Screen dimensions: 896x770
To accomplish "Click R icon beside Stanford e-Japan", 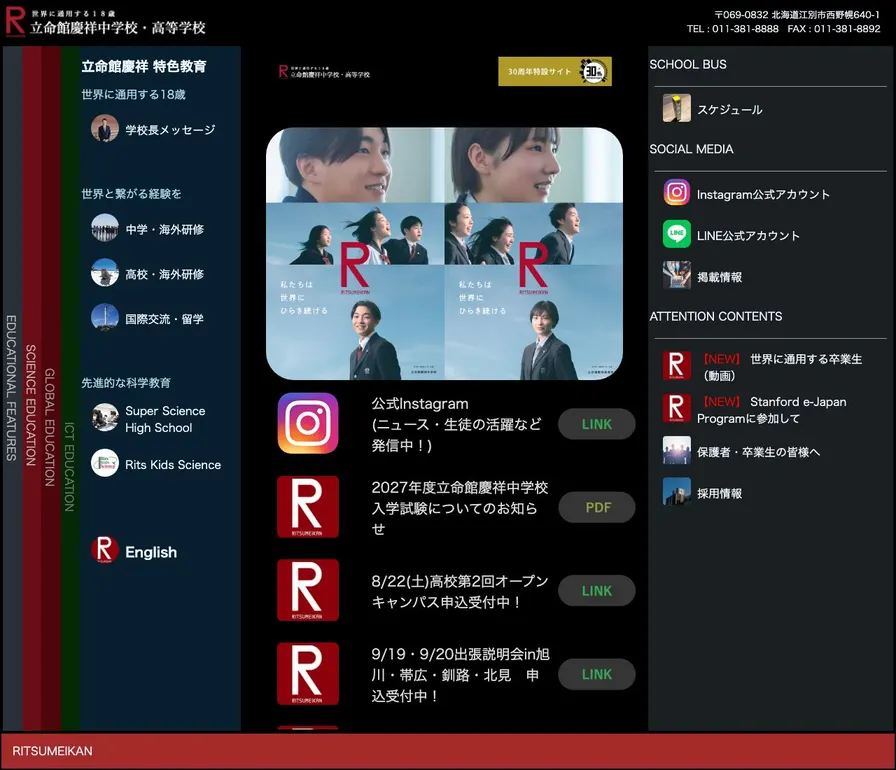I will click(x=677, y=408).
